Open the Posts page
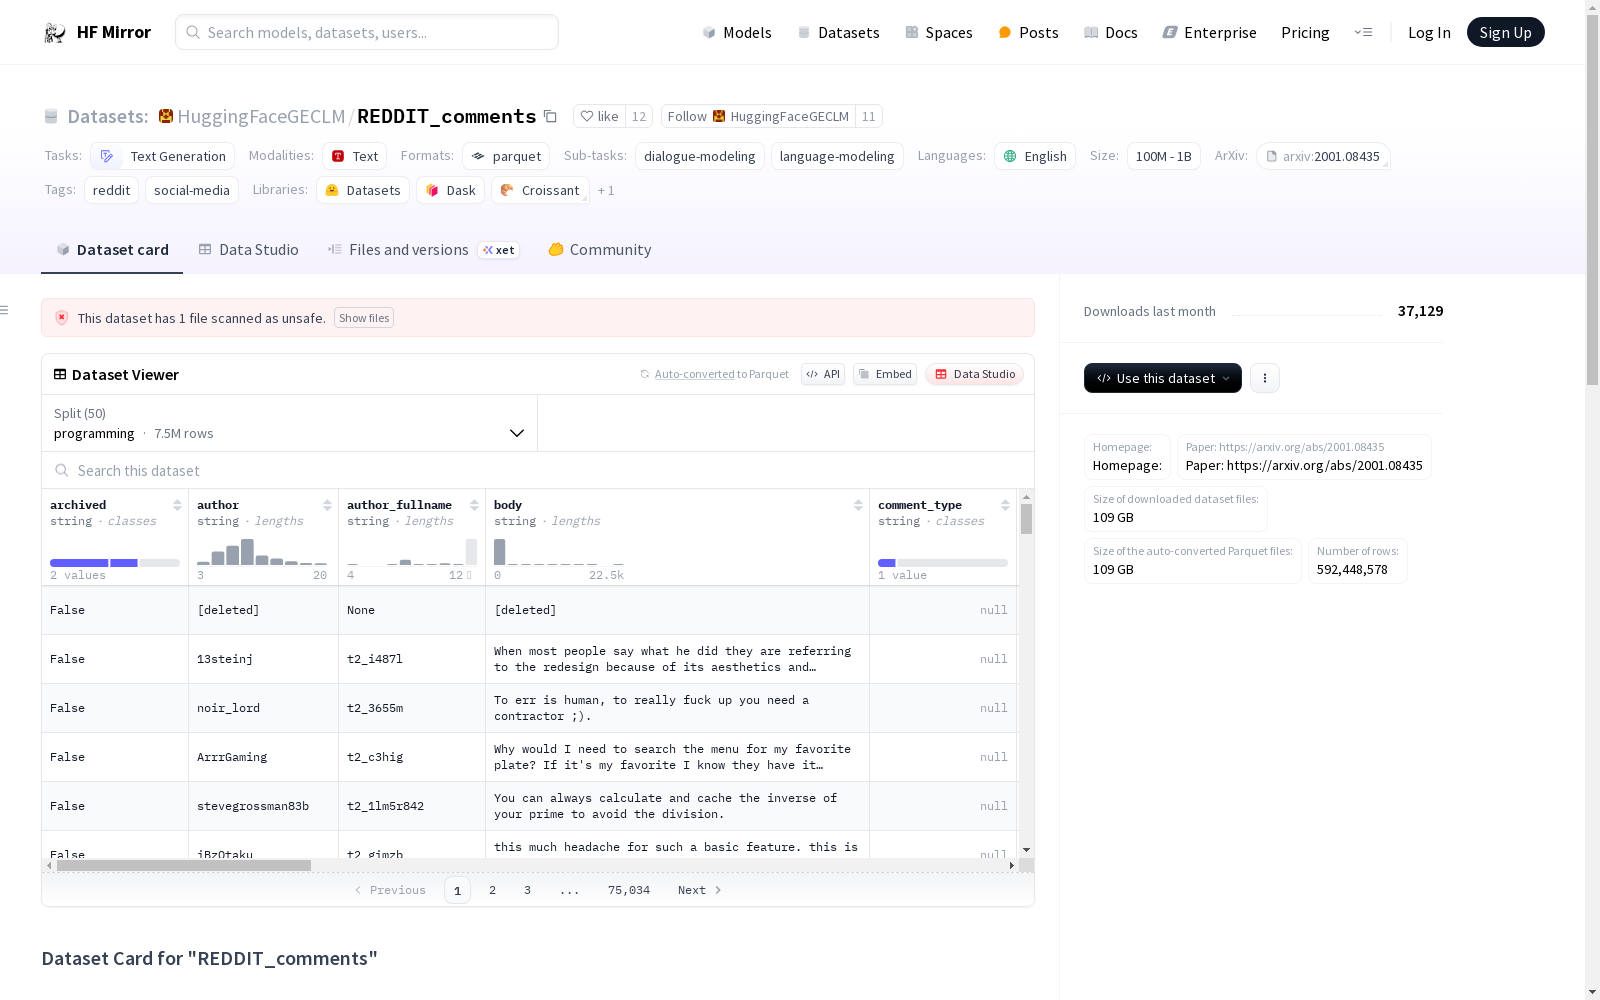Viewport: 1600px width, 1000px height. (x=1029, y=33)
